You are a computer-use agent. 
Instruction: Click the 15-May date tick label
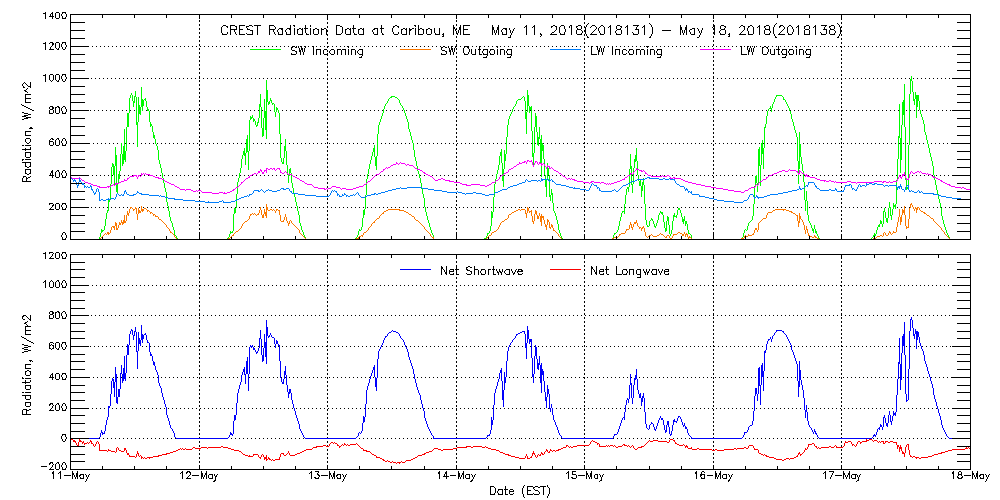coord(585,477)
